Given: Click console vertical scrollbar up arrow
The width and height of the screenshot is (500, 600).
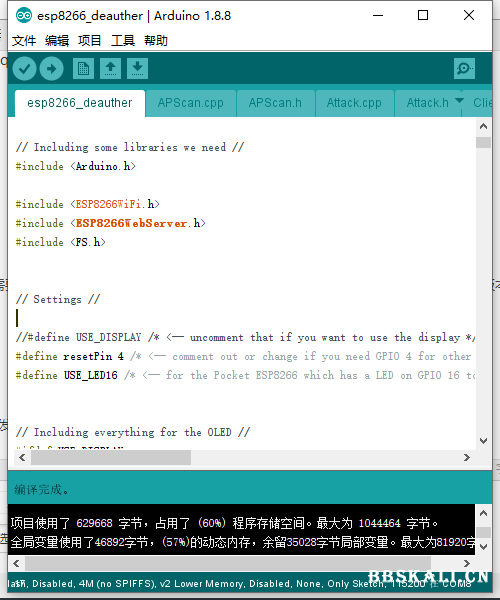Looking at the screenshot, I should click(483, 513).
